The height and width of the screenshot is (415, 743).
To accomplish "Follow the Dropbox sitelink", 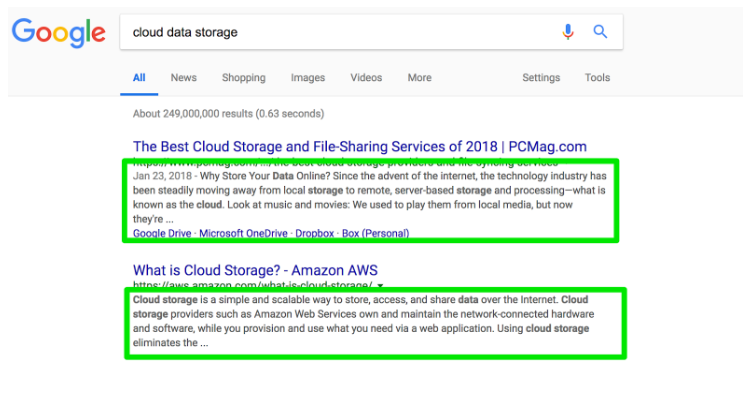I will 315,233.
